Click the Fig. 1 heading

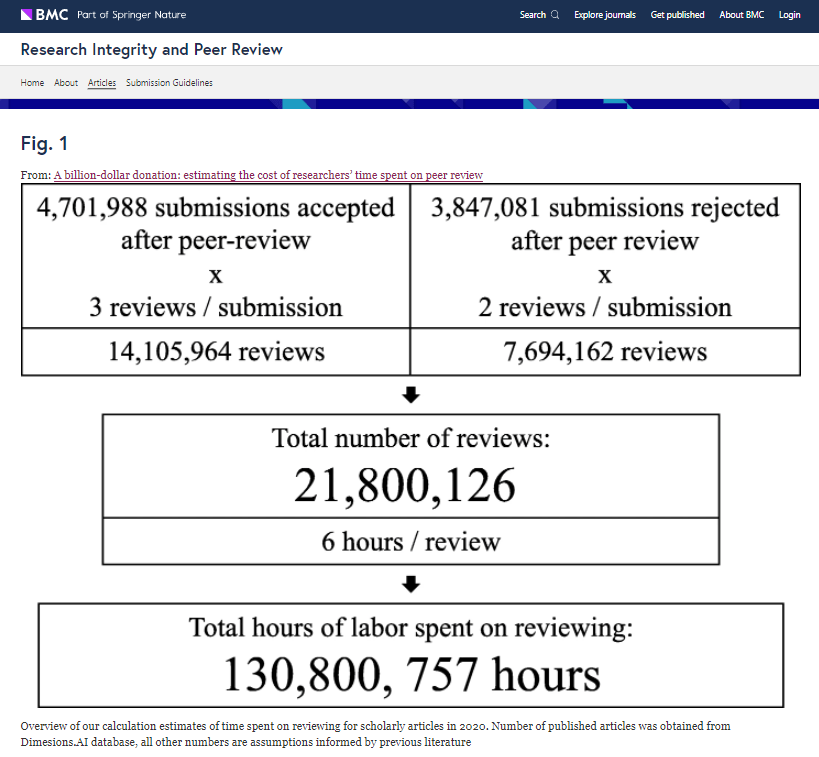(x=44, y=144)
